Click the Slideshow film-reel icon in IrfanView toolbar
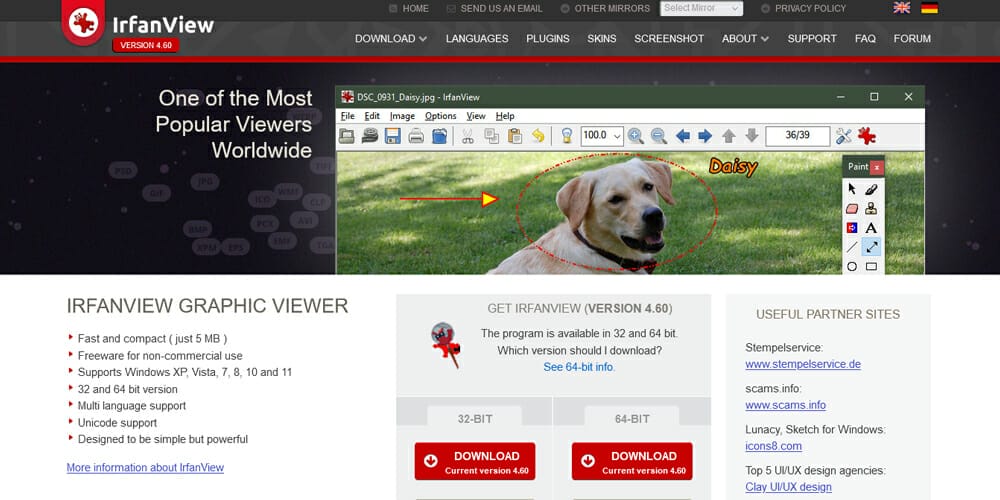Screen dimensions: 1000x500 (370, 136)
